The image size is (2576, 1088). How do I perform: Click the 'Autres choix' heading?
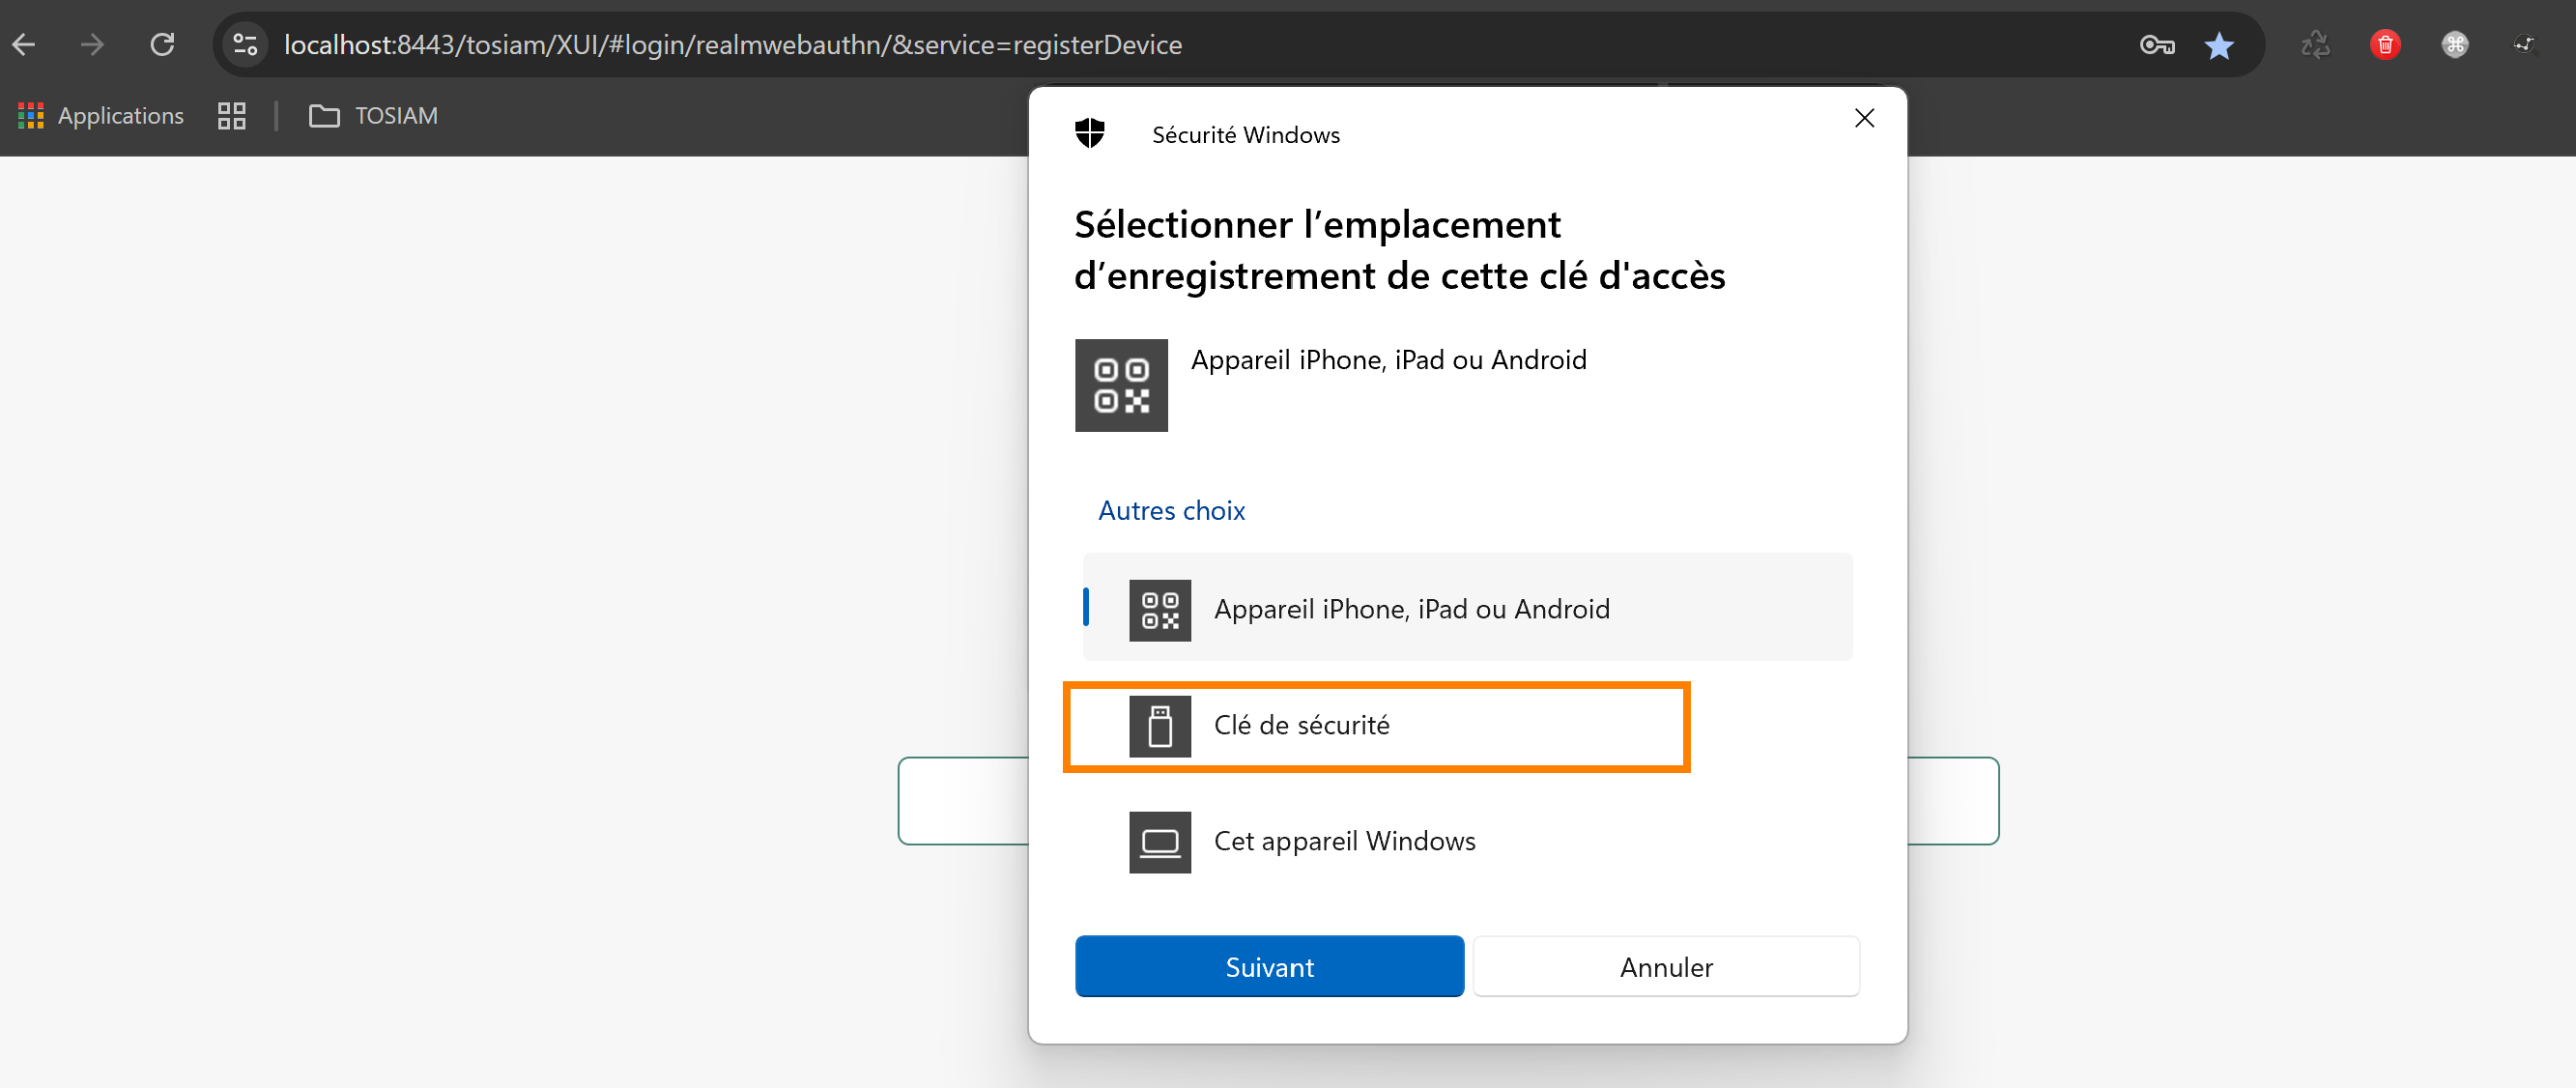click(x=1171, y=510)
